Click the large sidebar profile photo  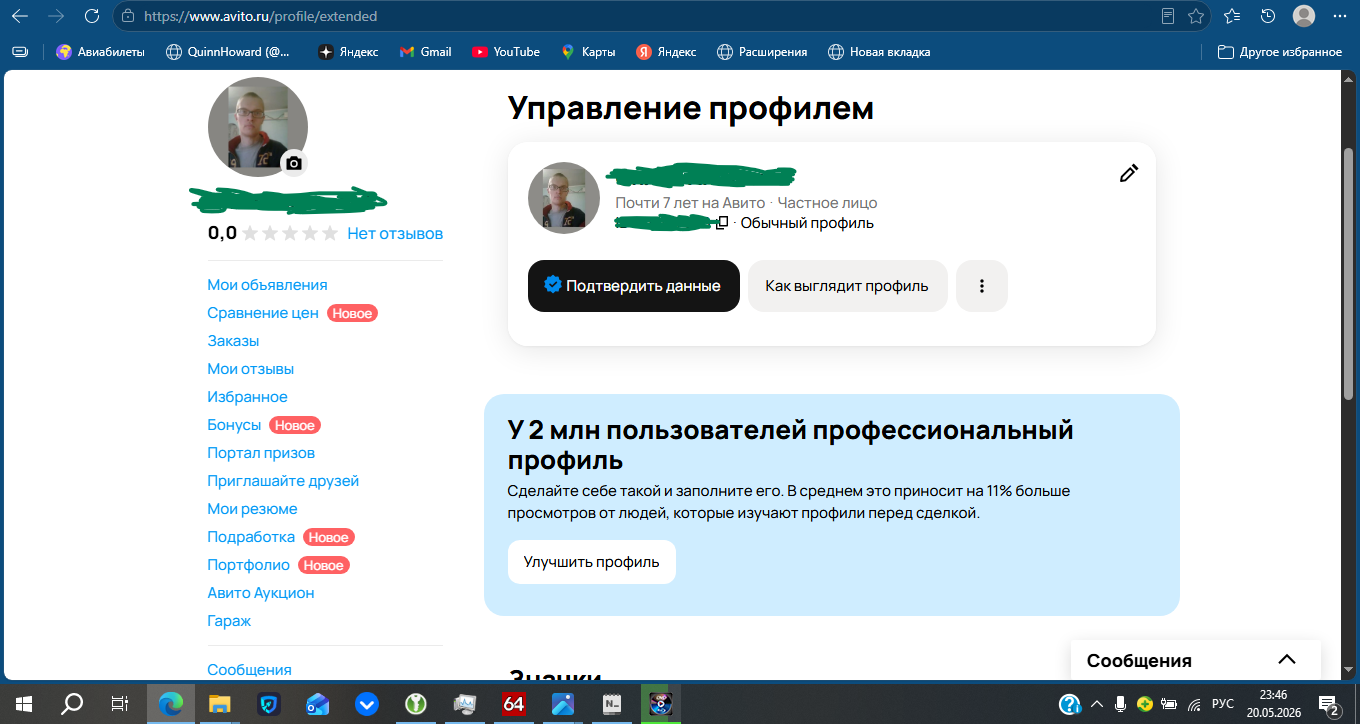click(258, 127)
